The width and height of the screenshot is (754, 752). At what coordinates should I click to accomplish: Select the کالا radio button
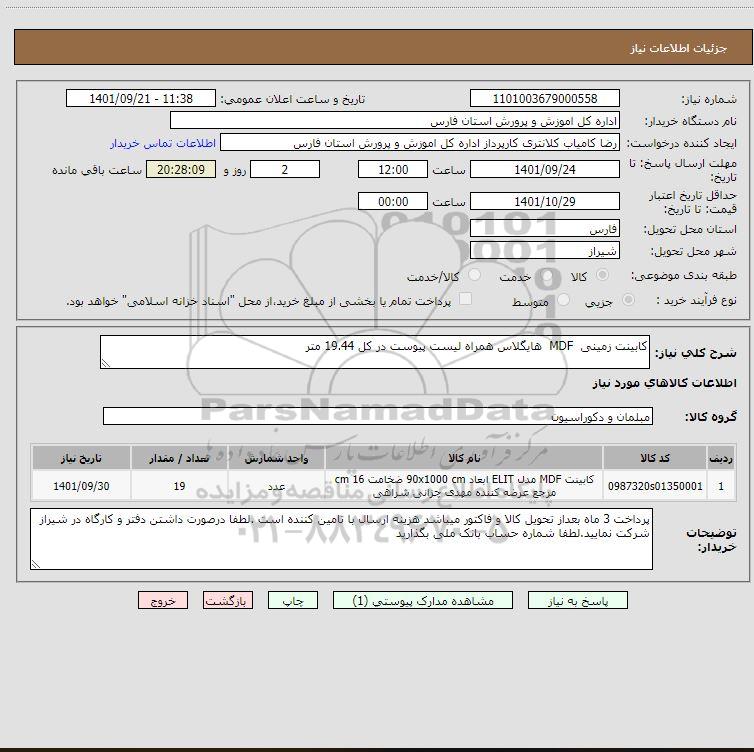[602, 275]
